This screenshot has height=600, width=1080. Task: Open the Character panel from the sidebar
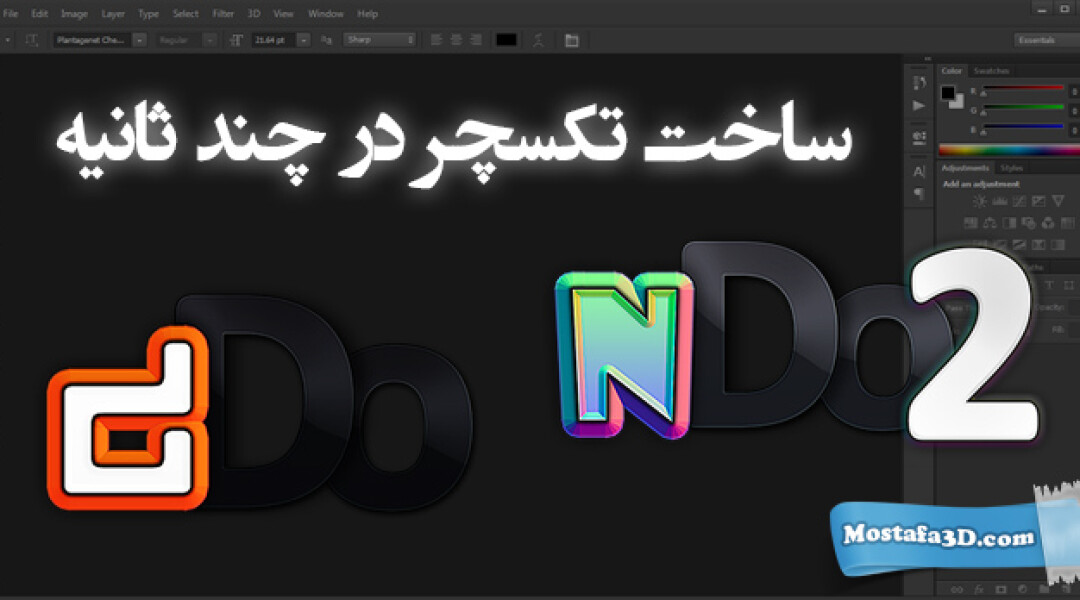(918, 170)
